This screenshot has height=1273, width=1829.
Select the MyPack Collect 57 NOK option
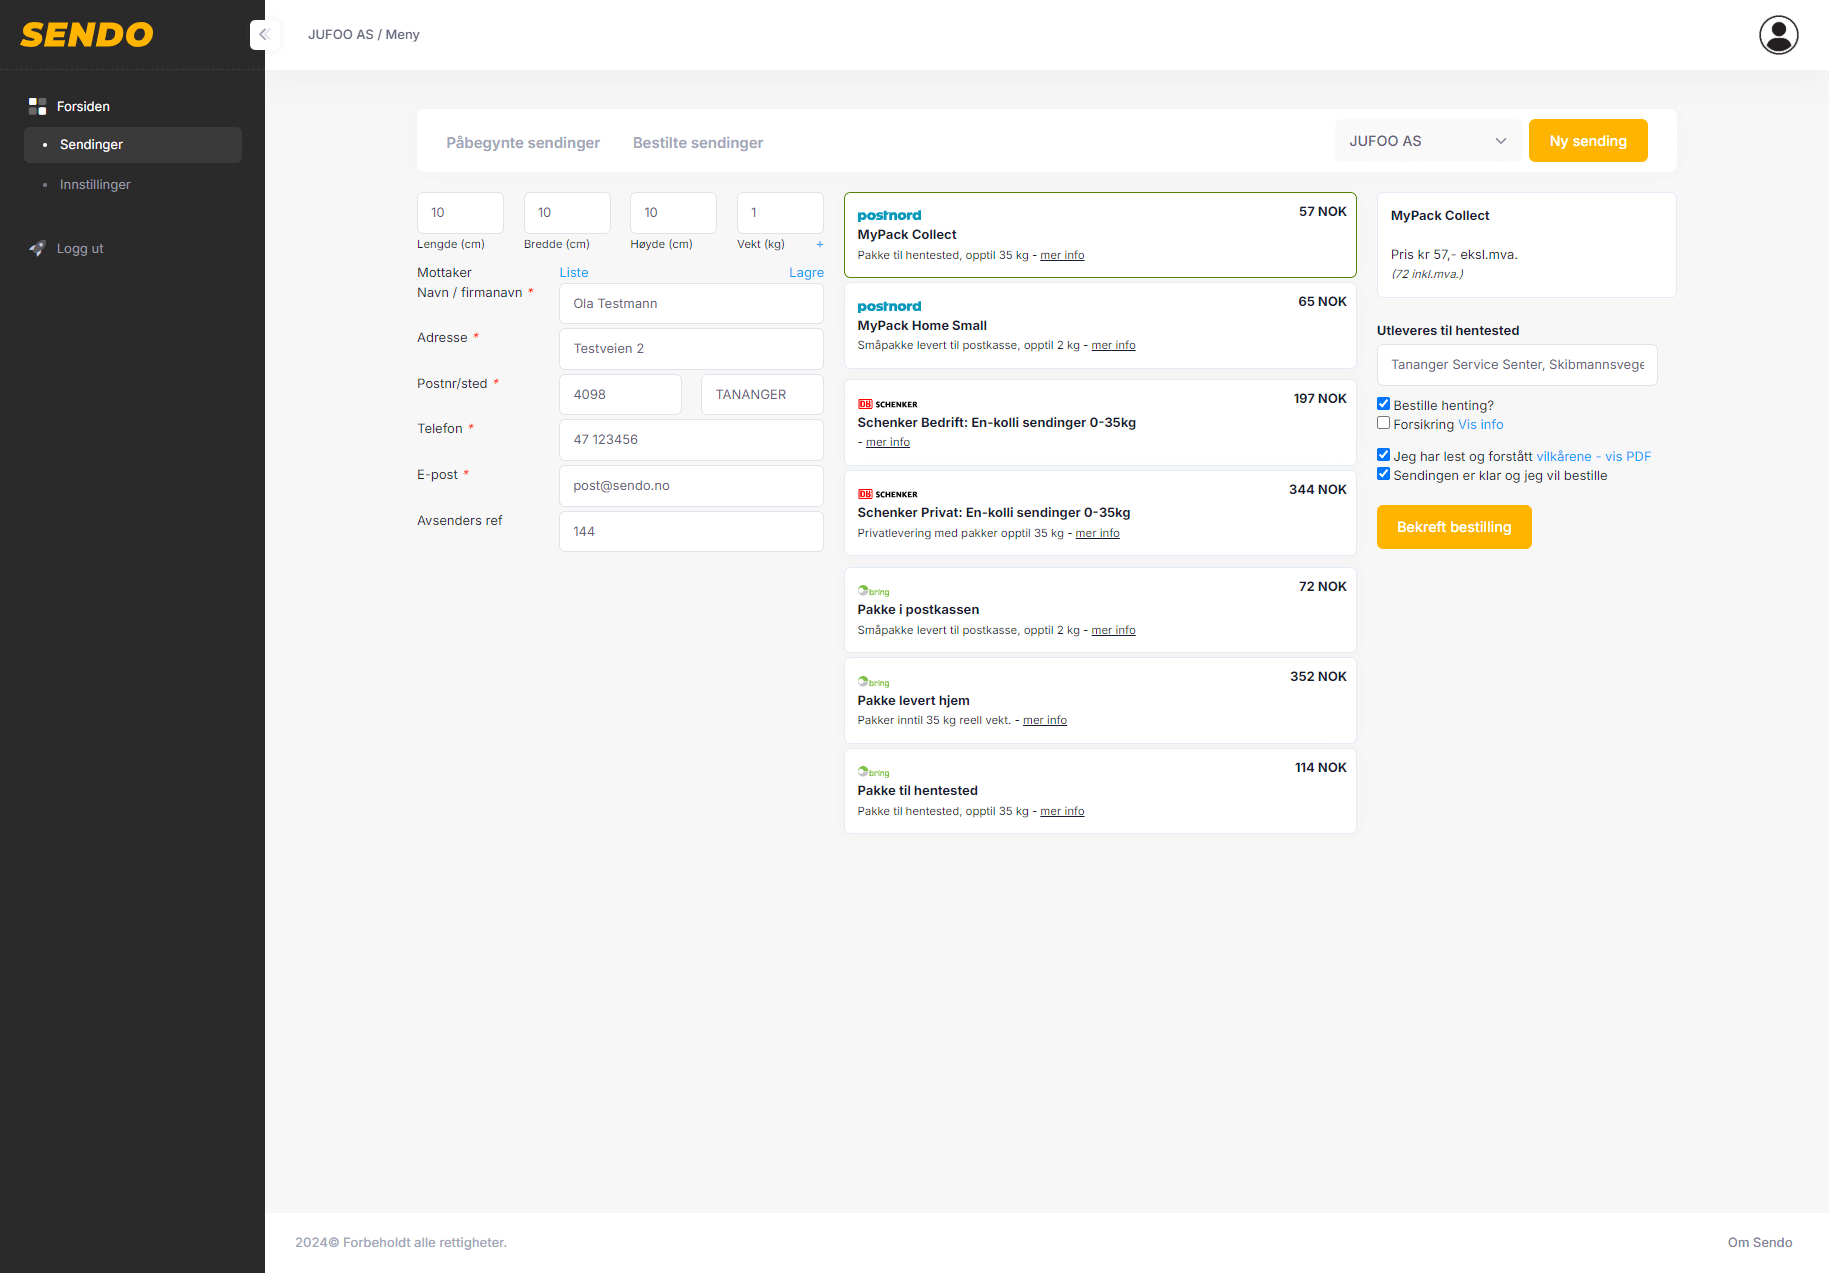1100,235
